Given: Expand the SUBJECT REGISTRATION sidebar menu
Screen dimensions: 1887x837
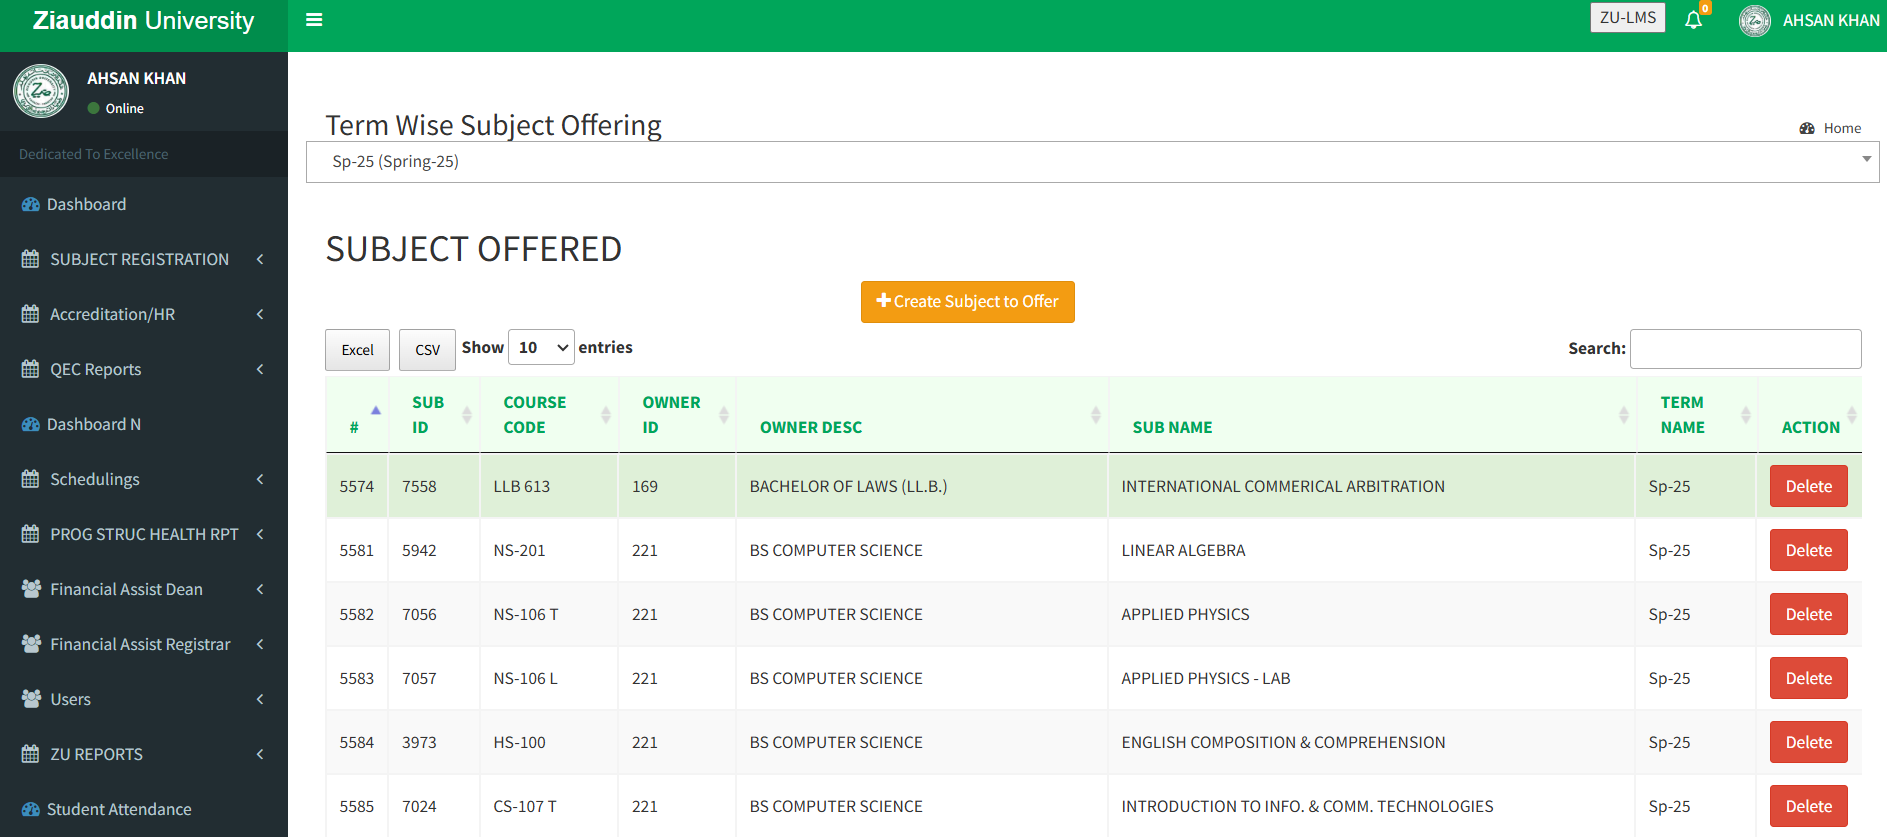Looking at the screenshot, I should coord(140,259).
